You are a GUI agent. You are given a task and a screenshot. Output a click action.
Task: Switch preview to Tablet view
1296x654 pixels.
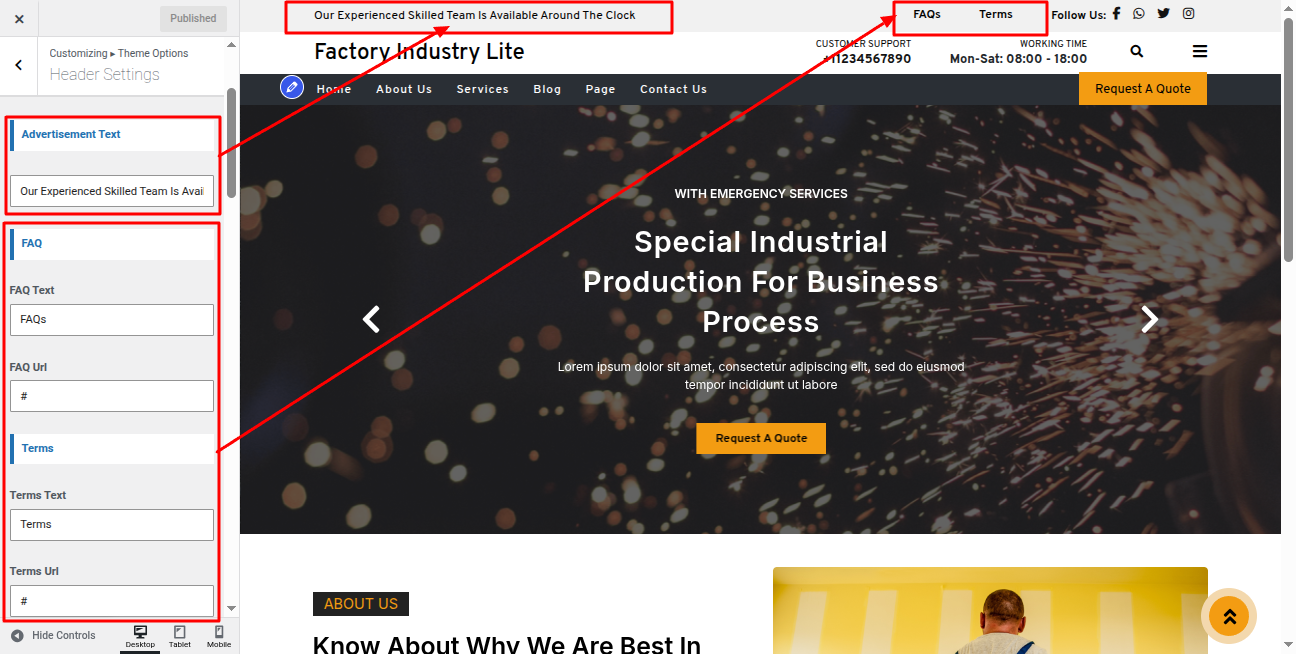[x=180, y=637]
